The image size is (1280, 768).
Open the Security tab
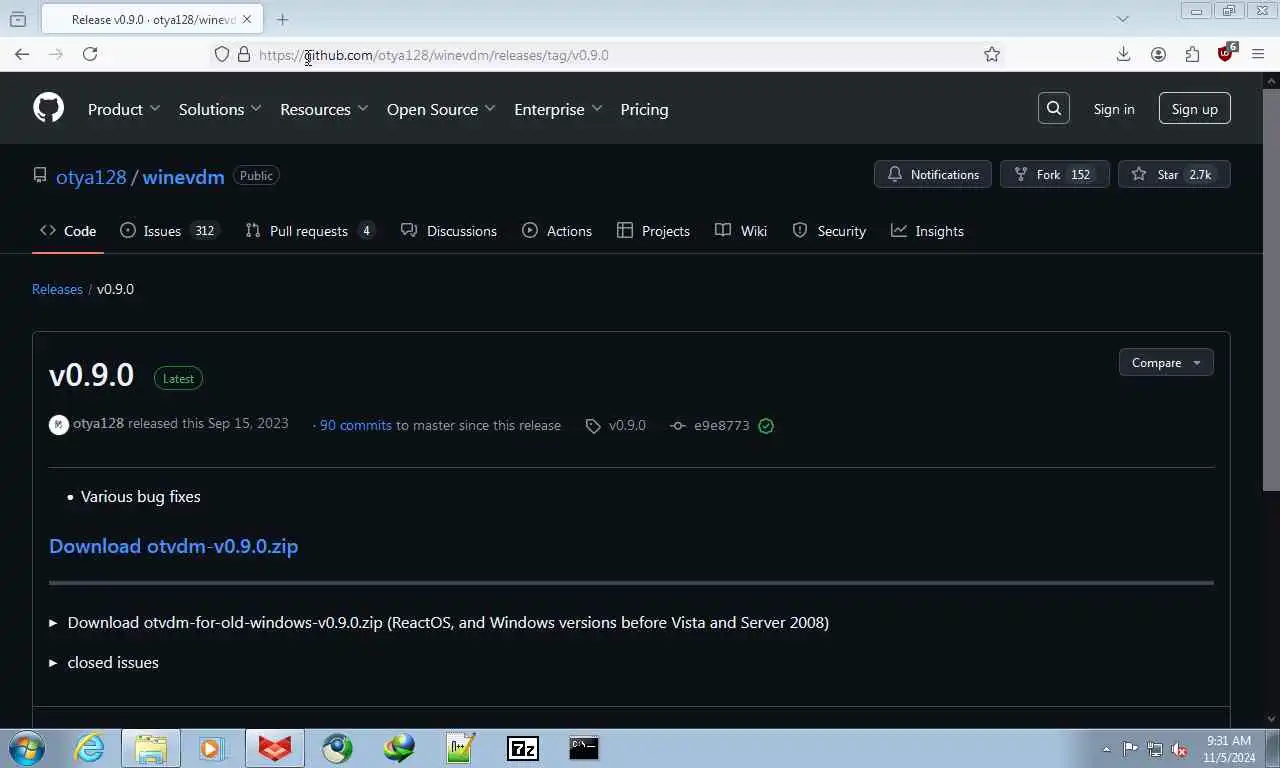pos(829,231)
